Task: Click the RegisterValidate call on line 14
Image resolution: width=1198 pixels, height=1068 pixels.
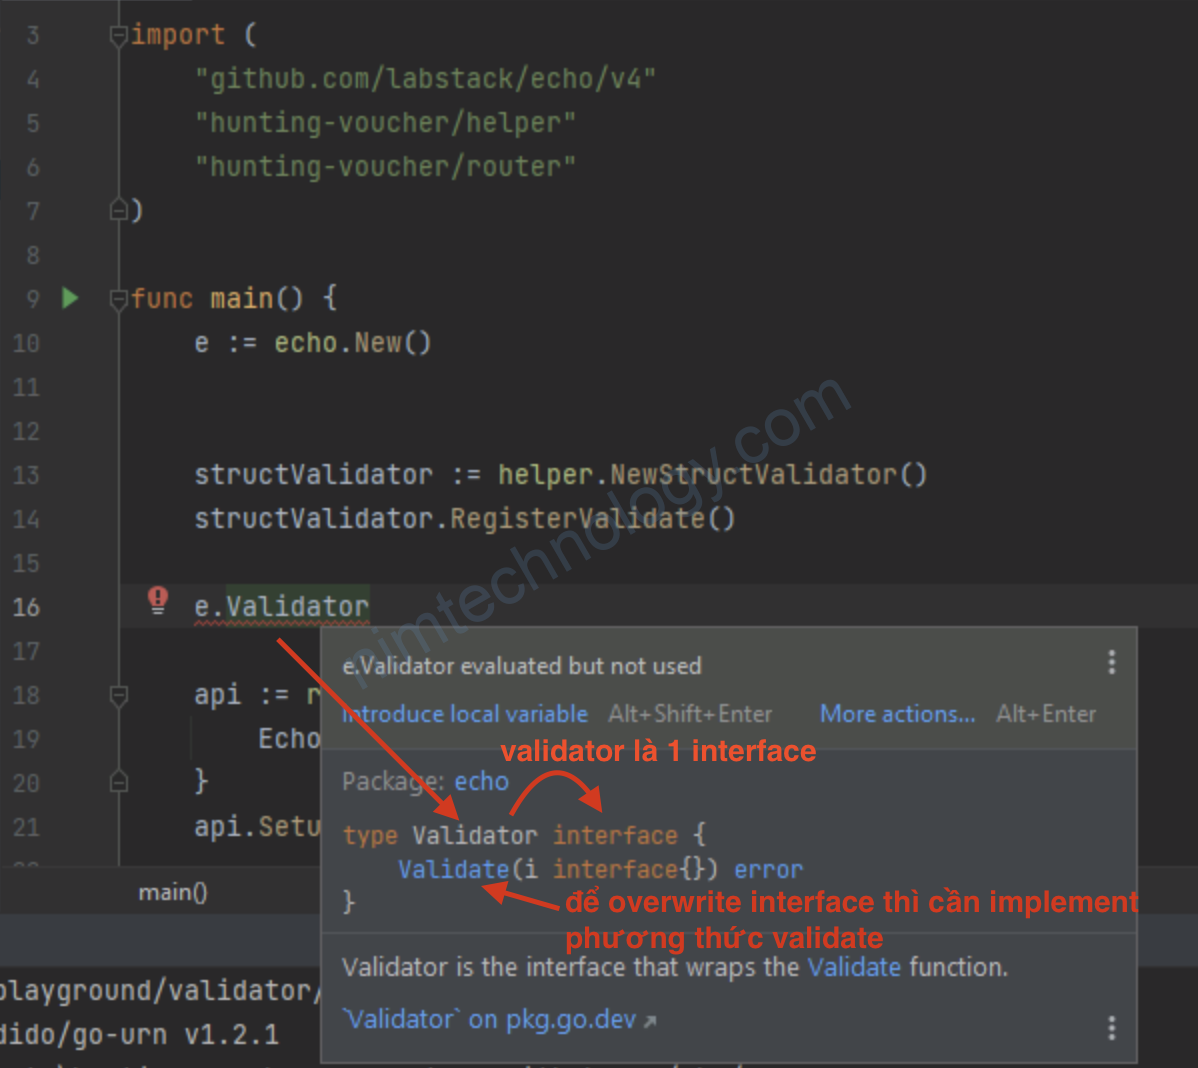Action: coord(577,519)
